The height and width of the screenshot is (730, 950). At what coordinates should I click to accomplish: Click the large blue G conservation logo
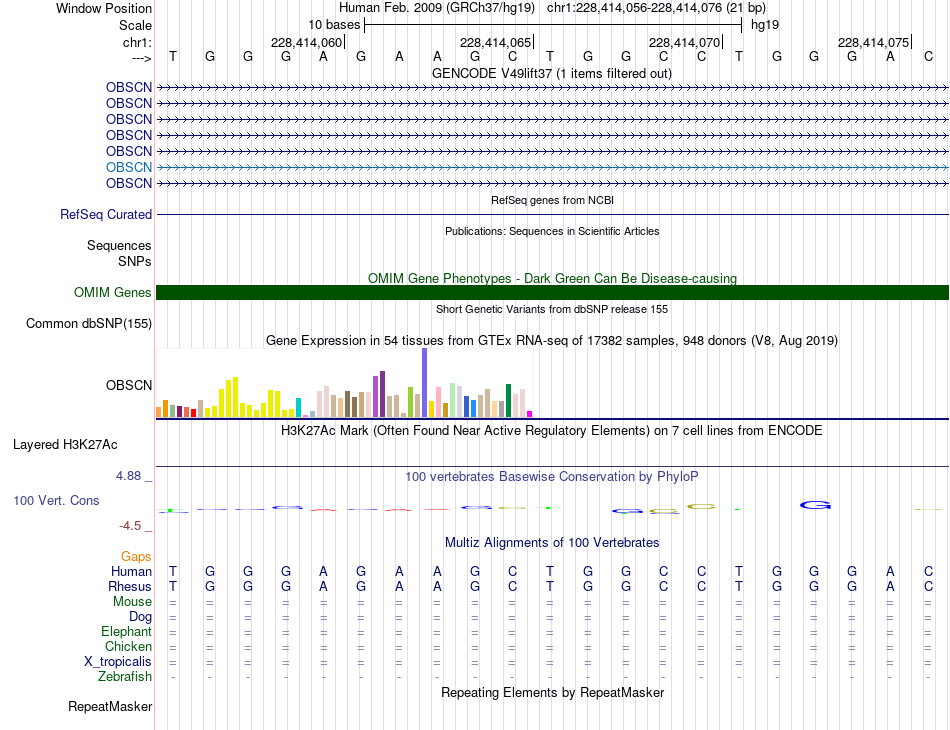click(x=815, y=505)
